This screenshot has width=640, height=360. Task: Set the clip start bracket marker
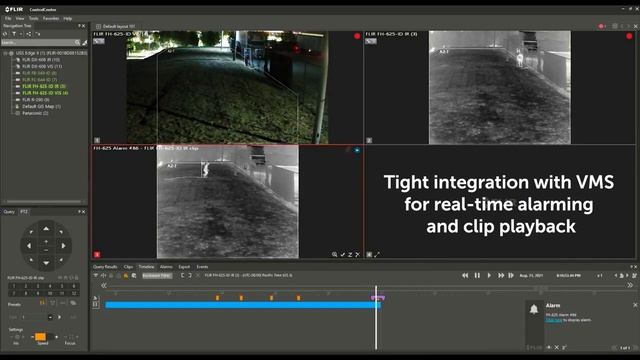click(x=182, y=276)
